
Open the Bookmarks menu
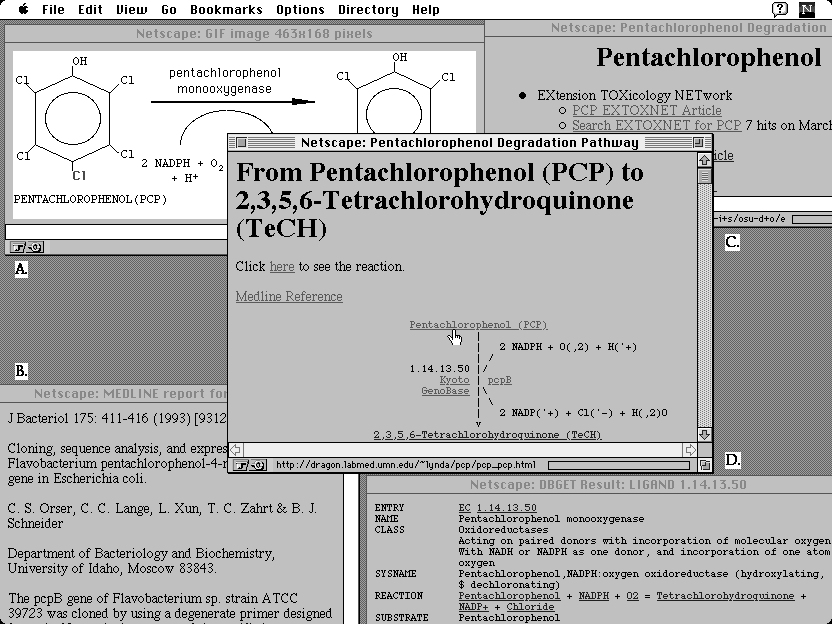[x=226, y=10]
